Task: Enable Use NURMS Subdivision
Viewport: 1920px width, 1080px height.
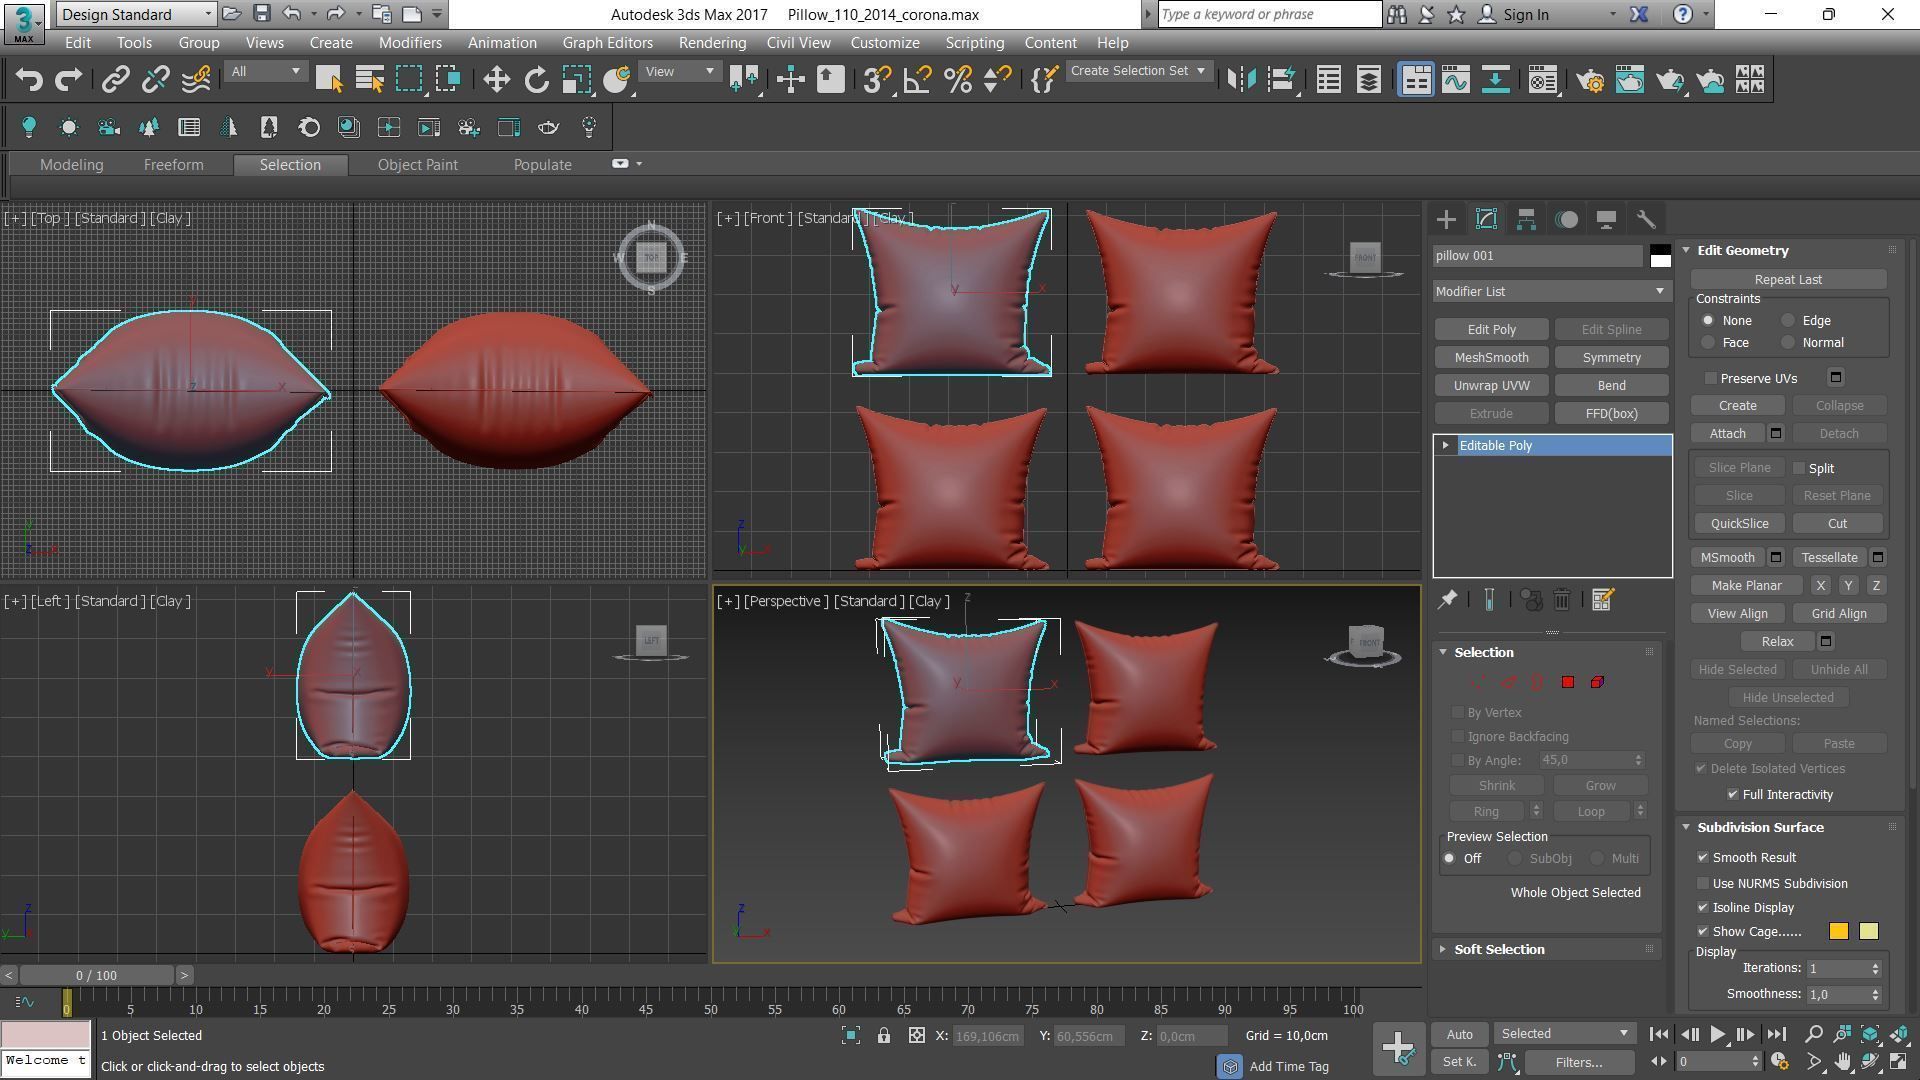Action: [x=1703, y=884]
